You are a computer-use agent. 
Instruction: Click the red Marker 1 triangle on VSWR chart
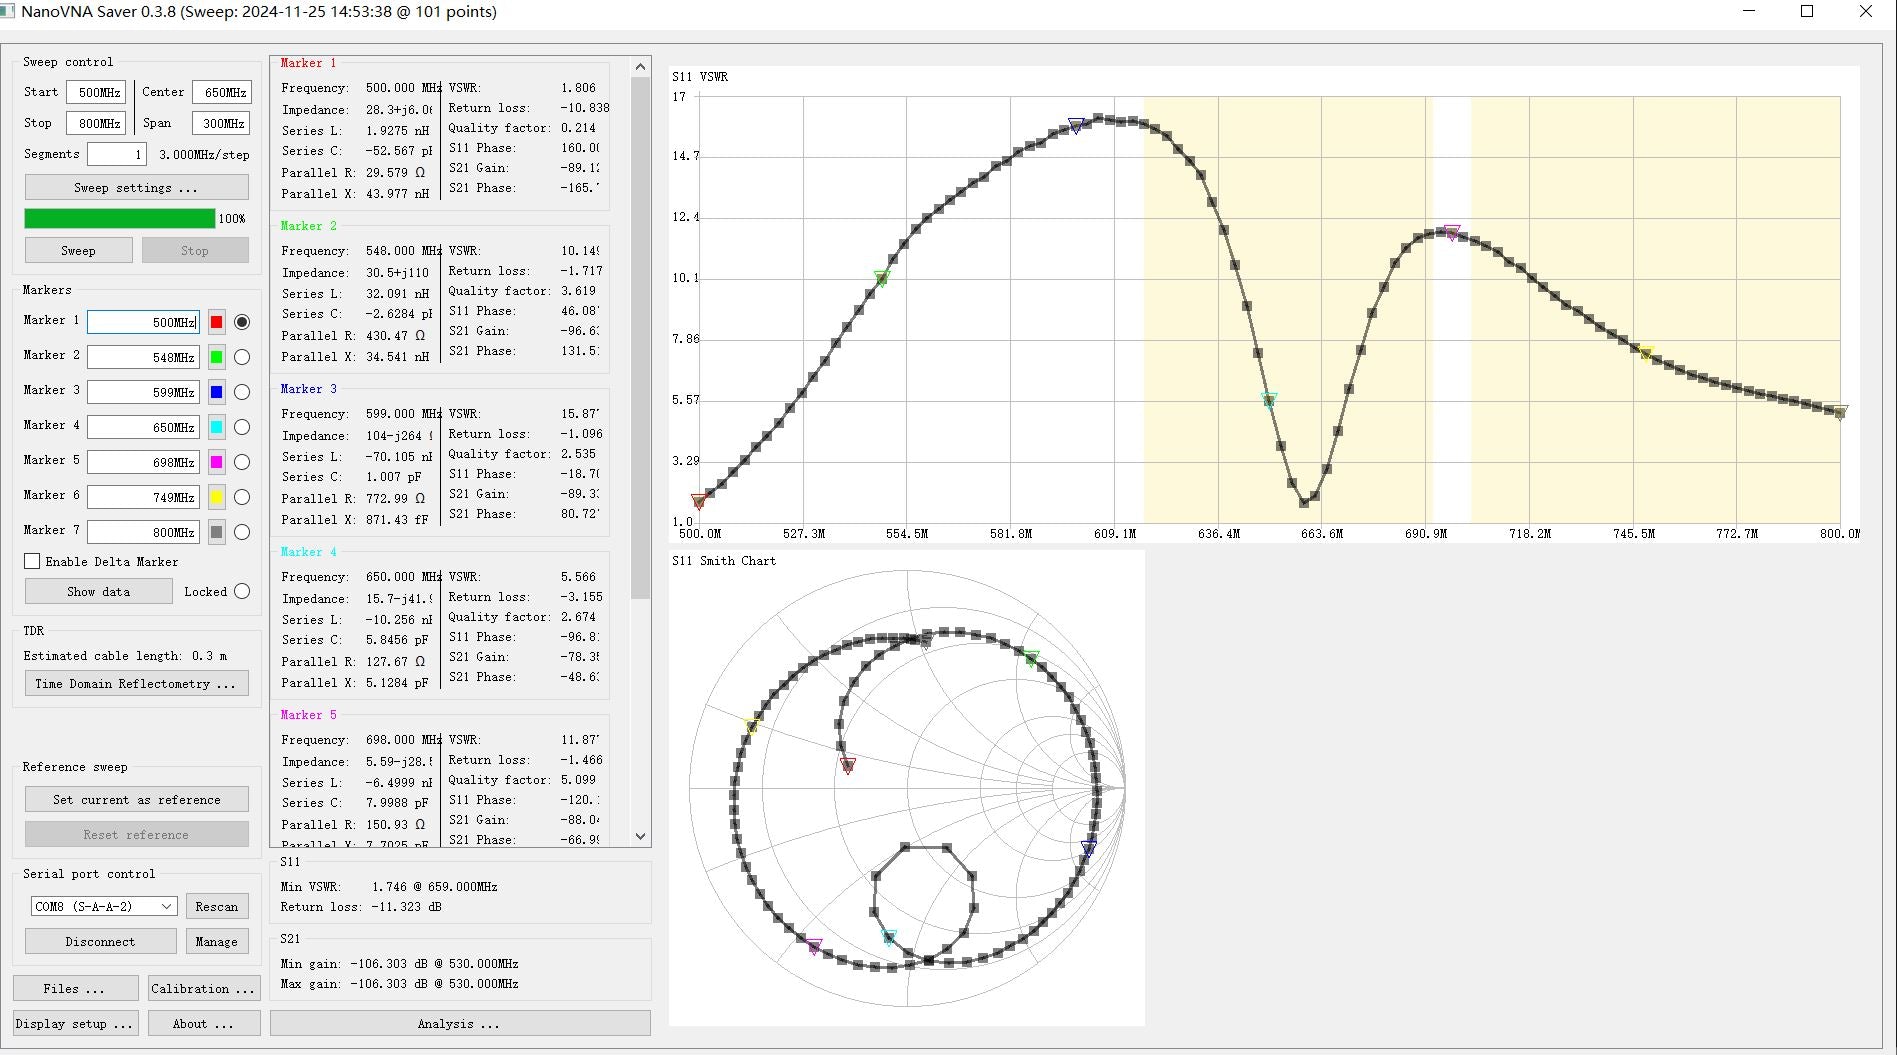[x=699, y=500]
